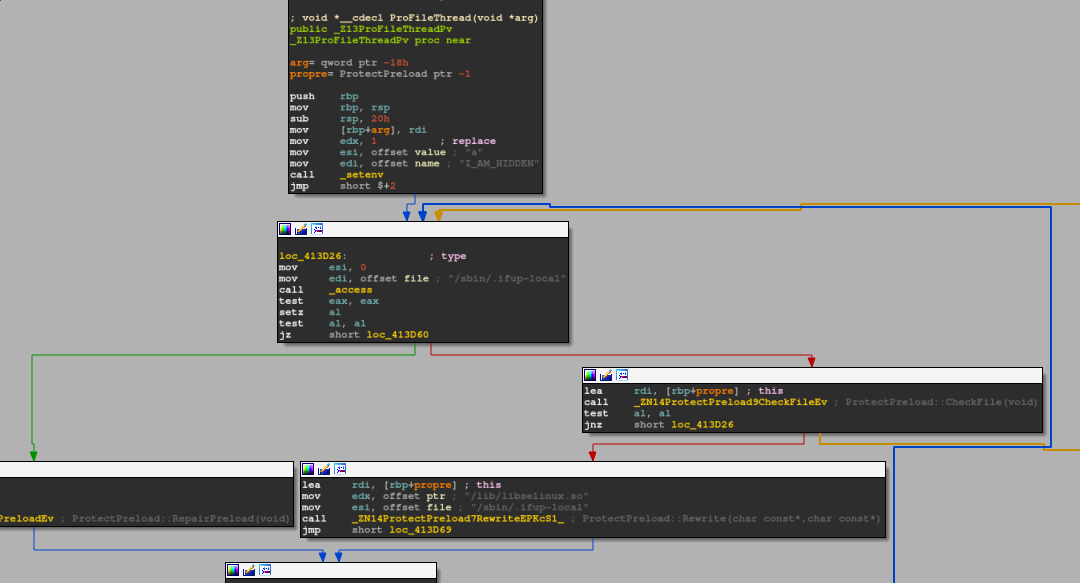Click the color icon on the loc_413D26 block

pos(285,229)
